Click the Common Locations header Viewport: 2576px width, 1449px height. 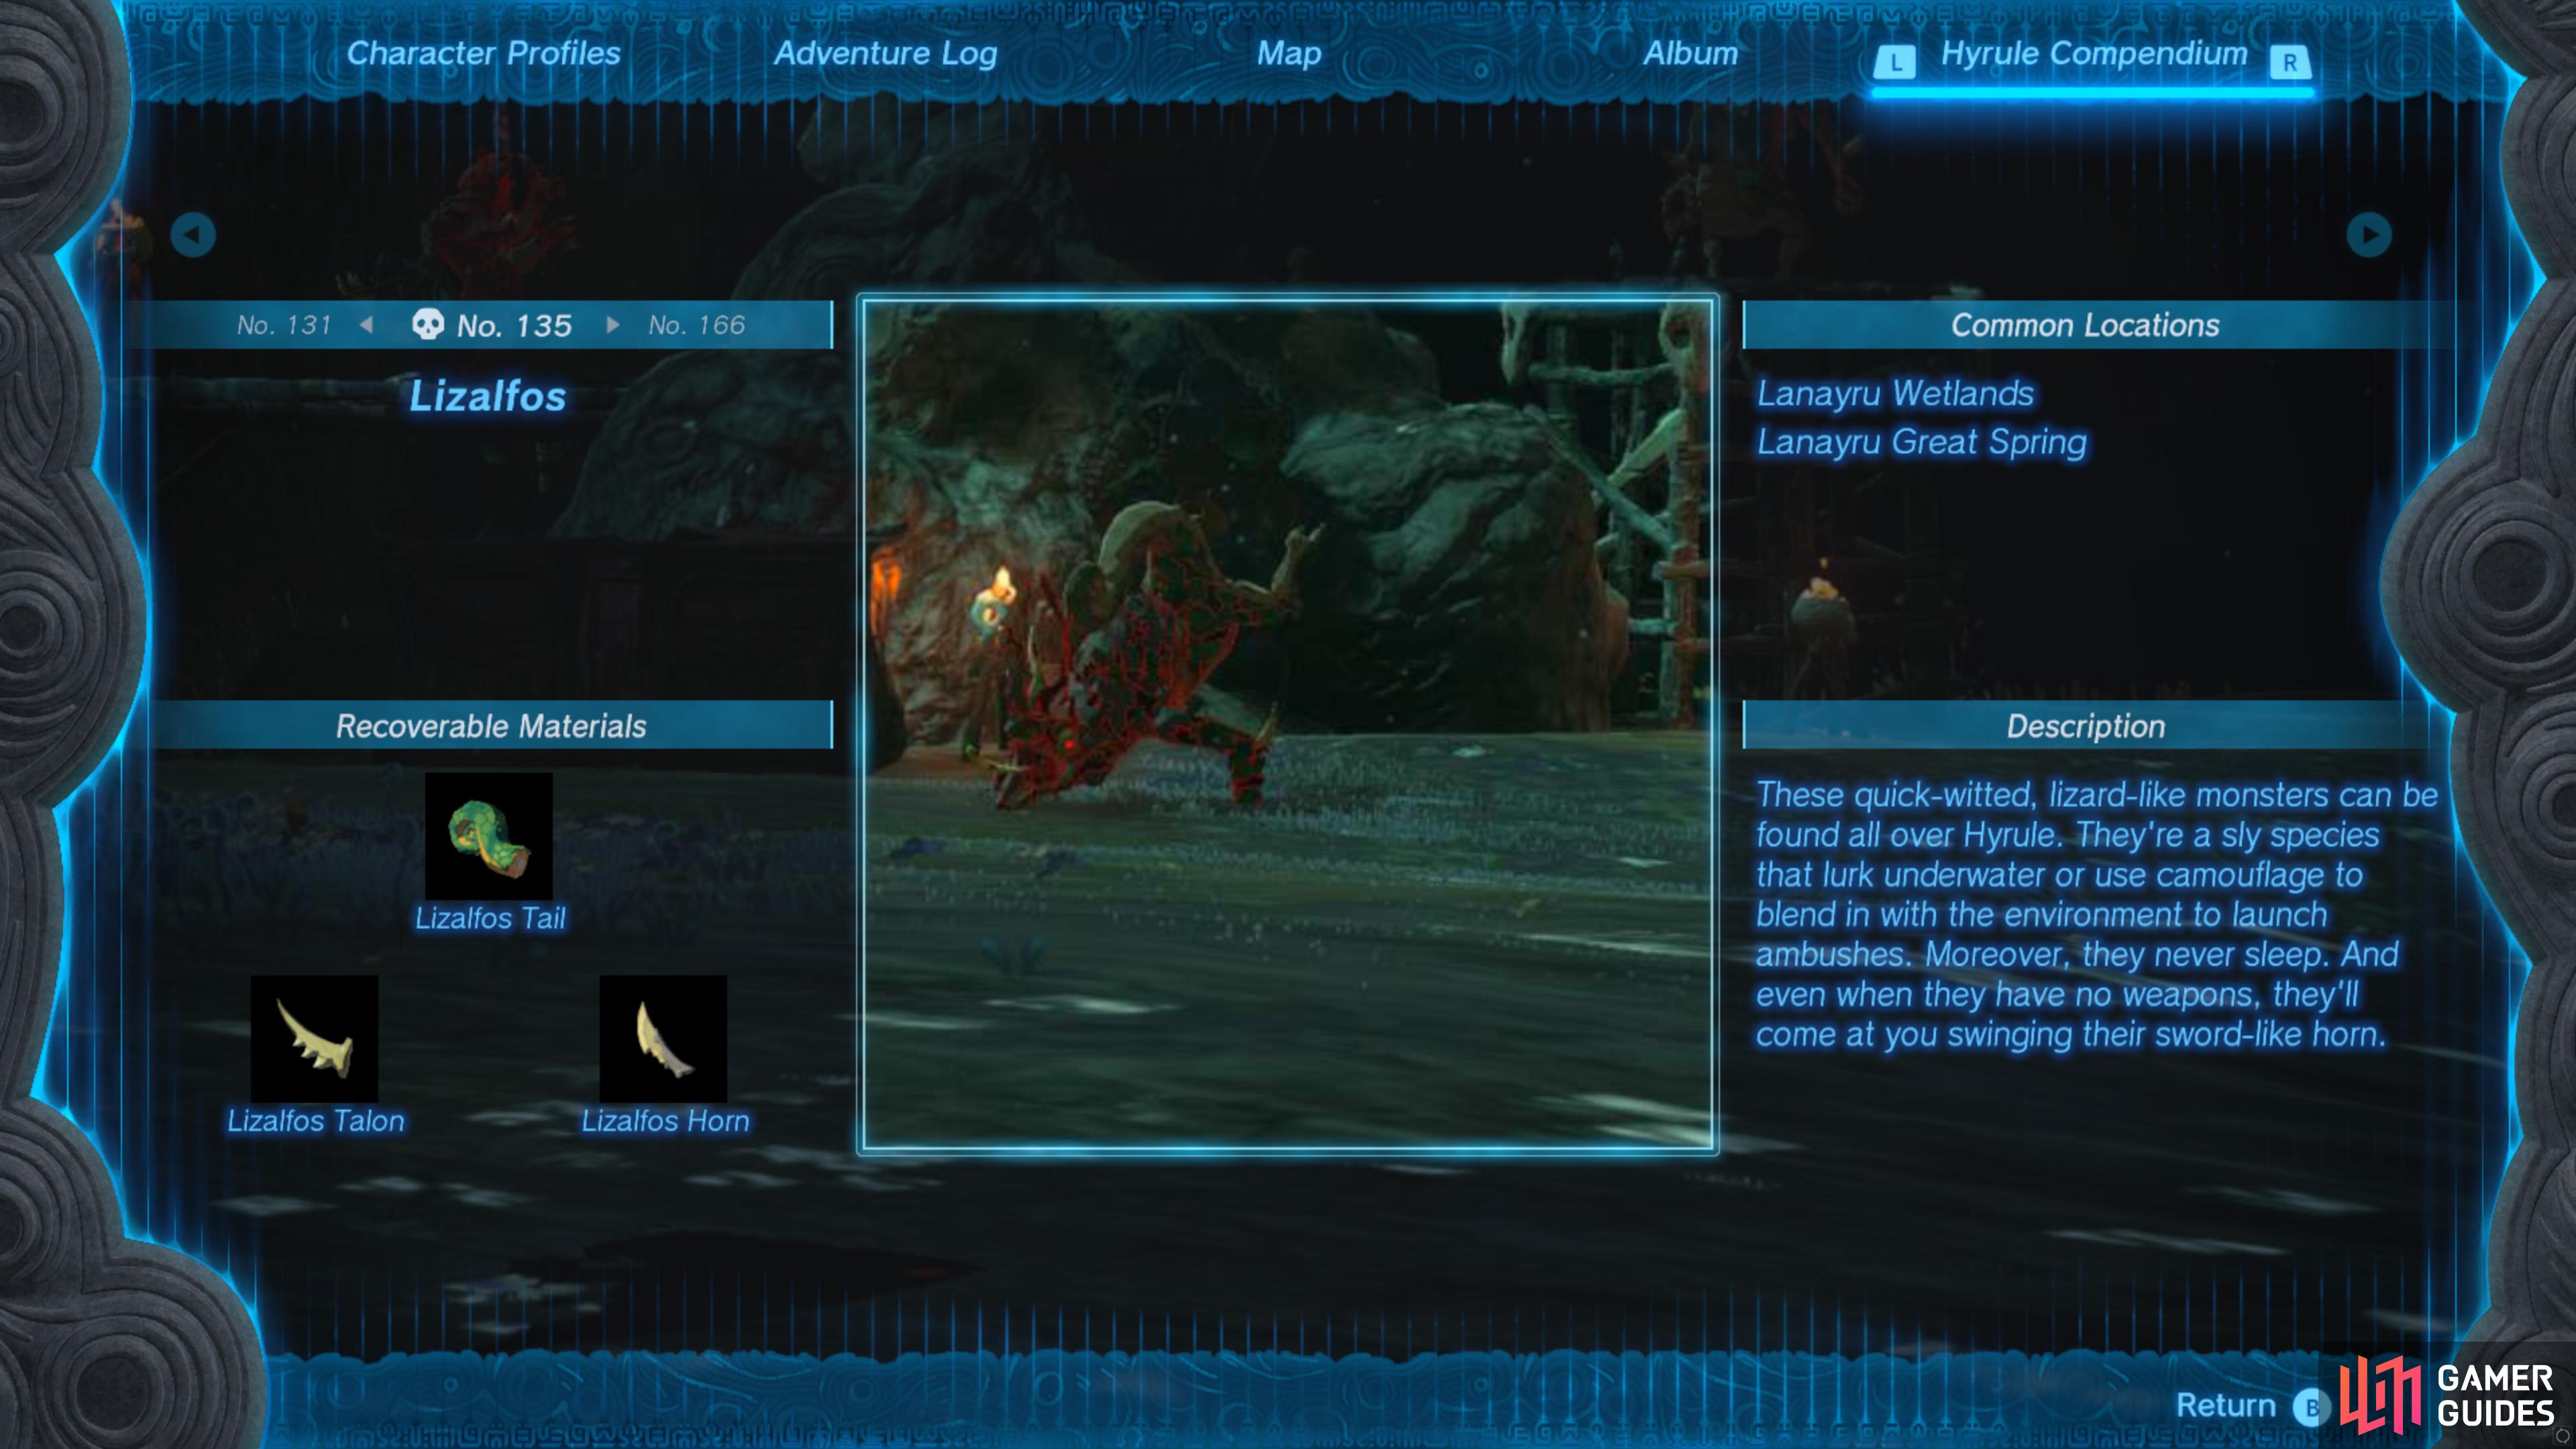pos(2085,325)
